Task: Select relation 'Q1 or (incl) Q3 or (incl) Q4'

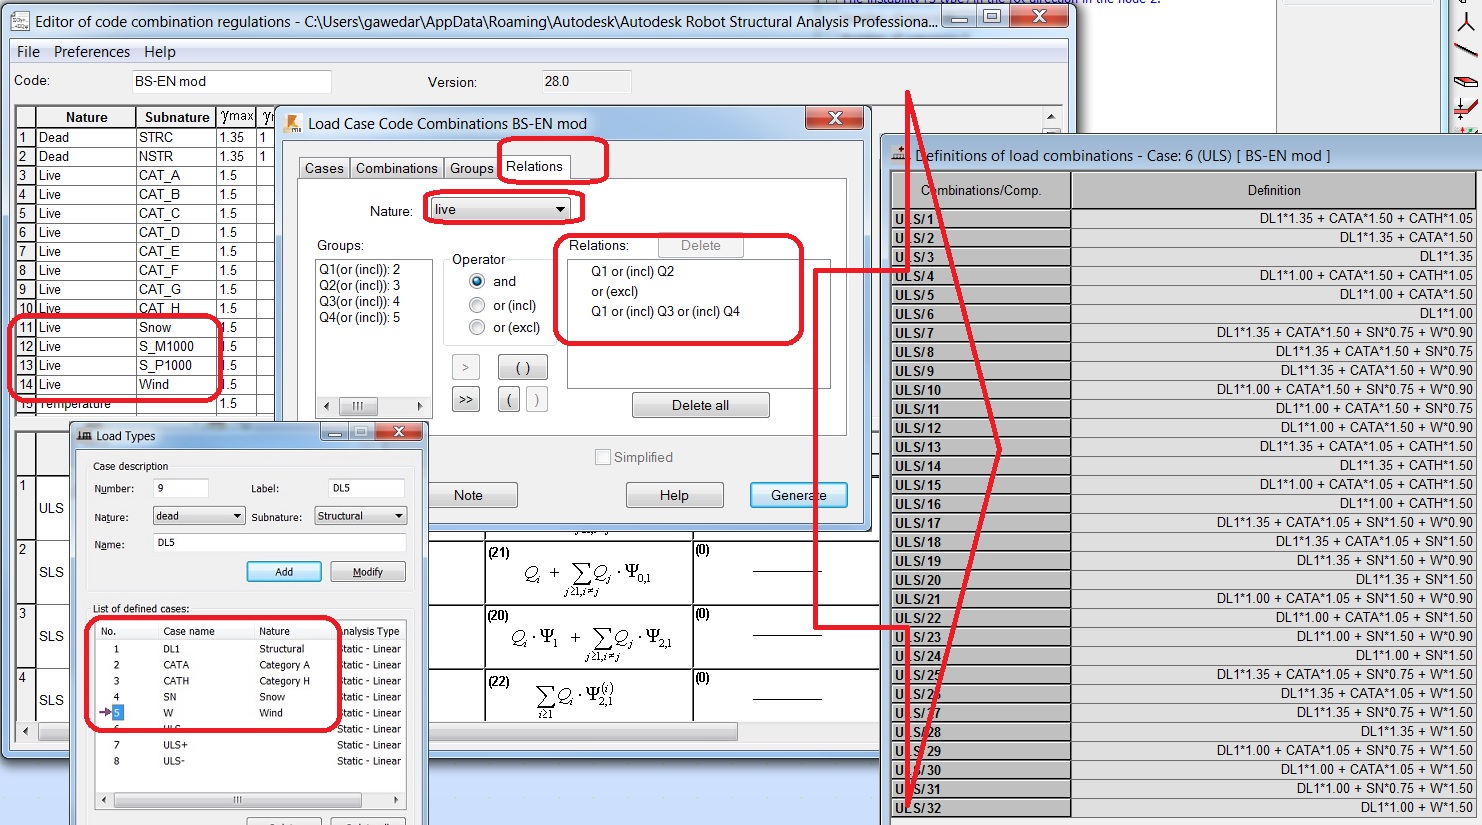Action: click(x=665, y=311)
